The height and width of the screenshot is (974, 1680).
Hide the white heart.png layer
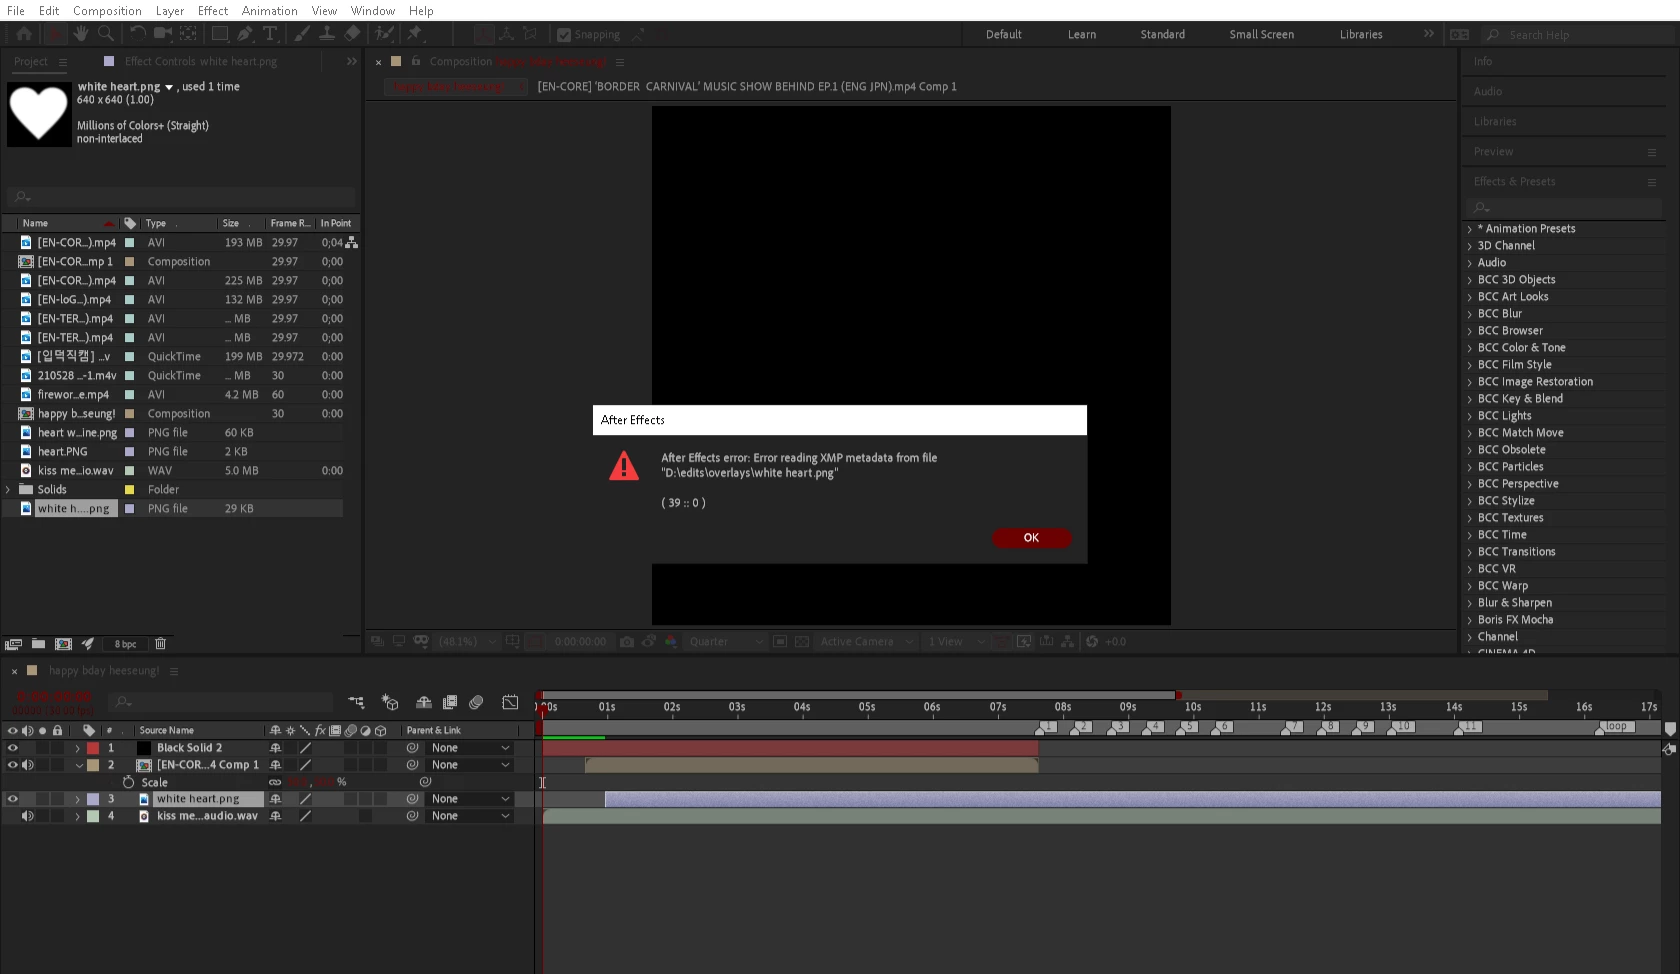13,799
